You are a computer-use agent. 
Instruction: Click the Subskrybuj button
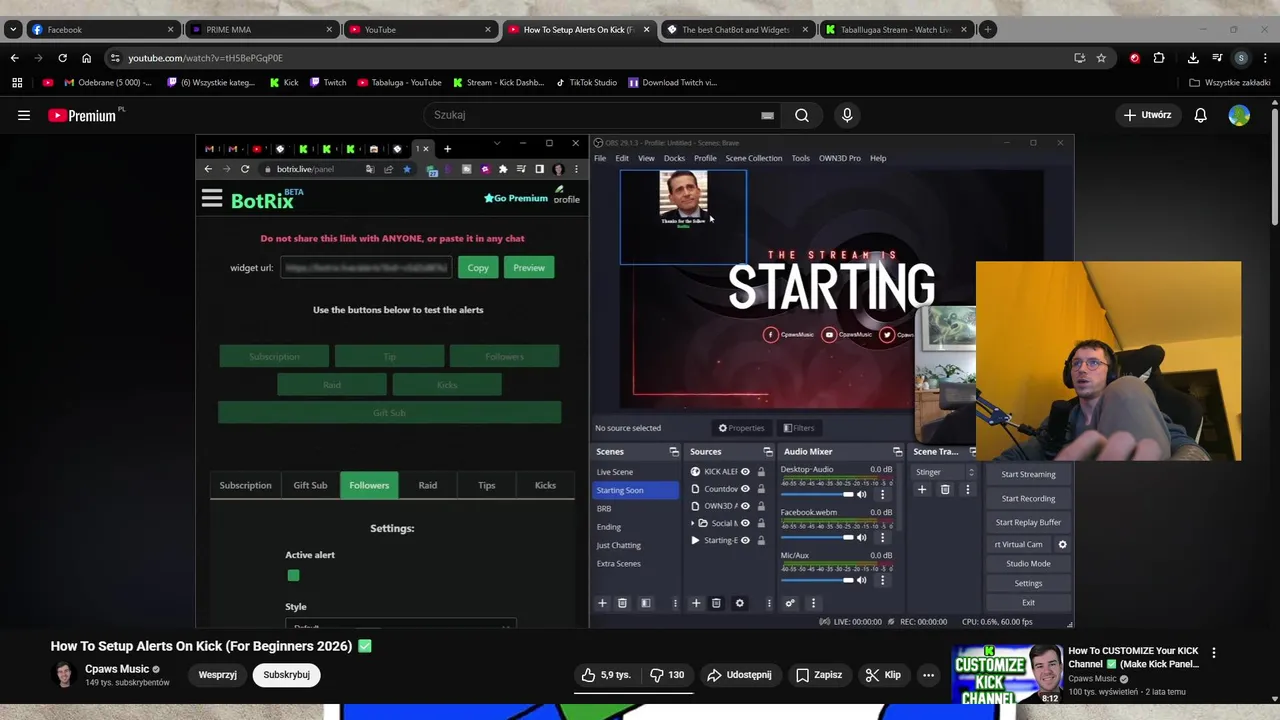(x=286, y=675)
